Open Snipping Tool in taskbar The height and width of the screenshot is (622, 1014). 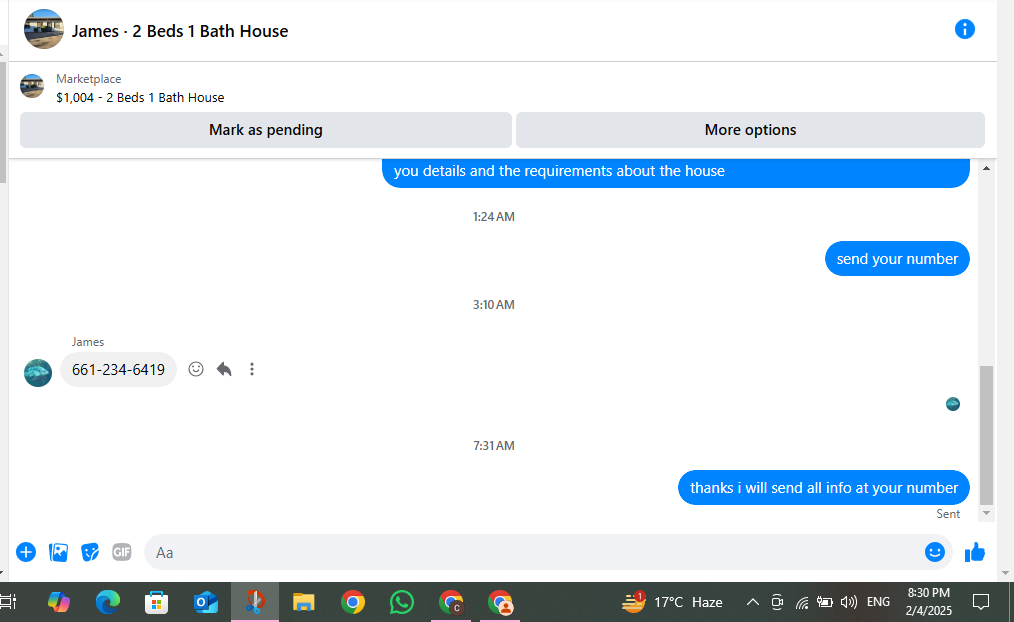click(255, 602)
